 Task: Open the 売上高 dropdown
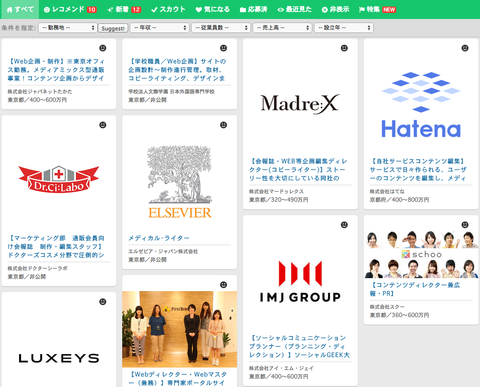pos(282,28)
